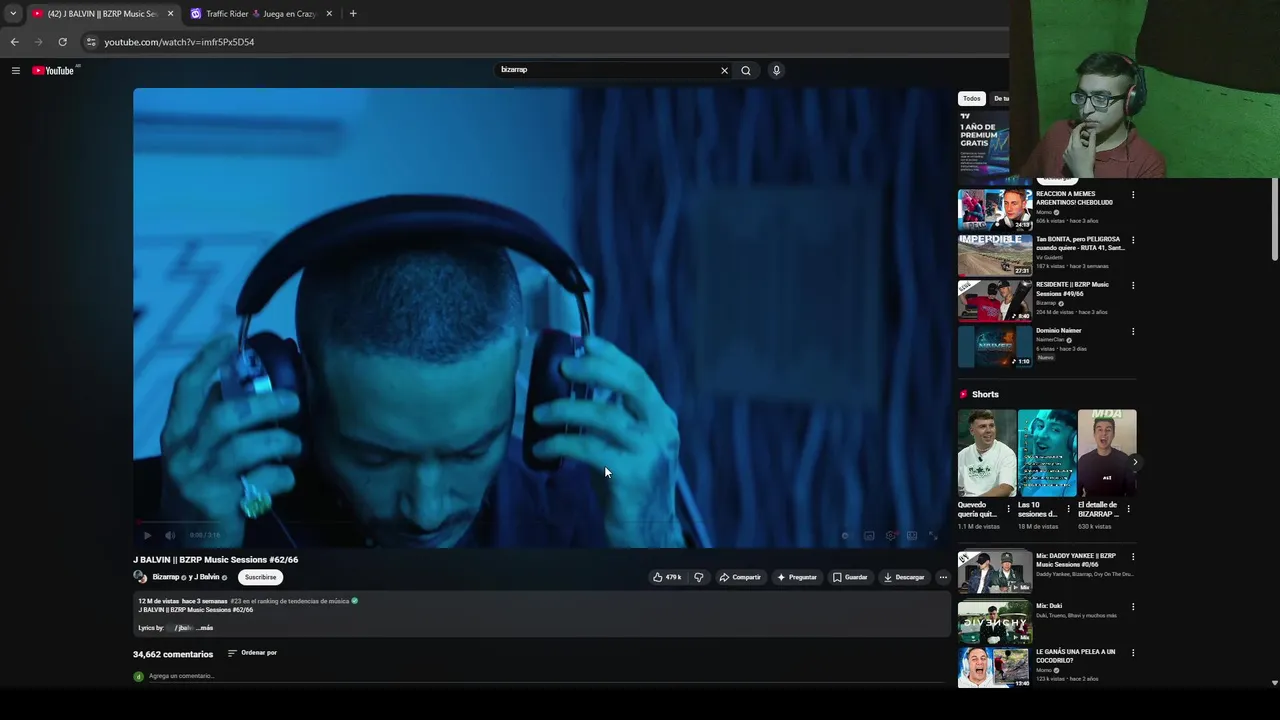Open the Quevedo quería quit... short

click(x=987, y=453)
